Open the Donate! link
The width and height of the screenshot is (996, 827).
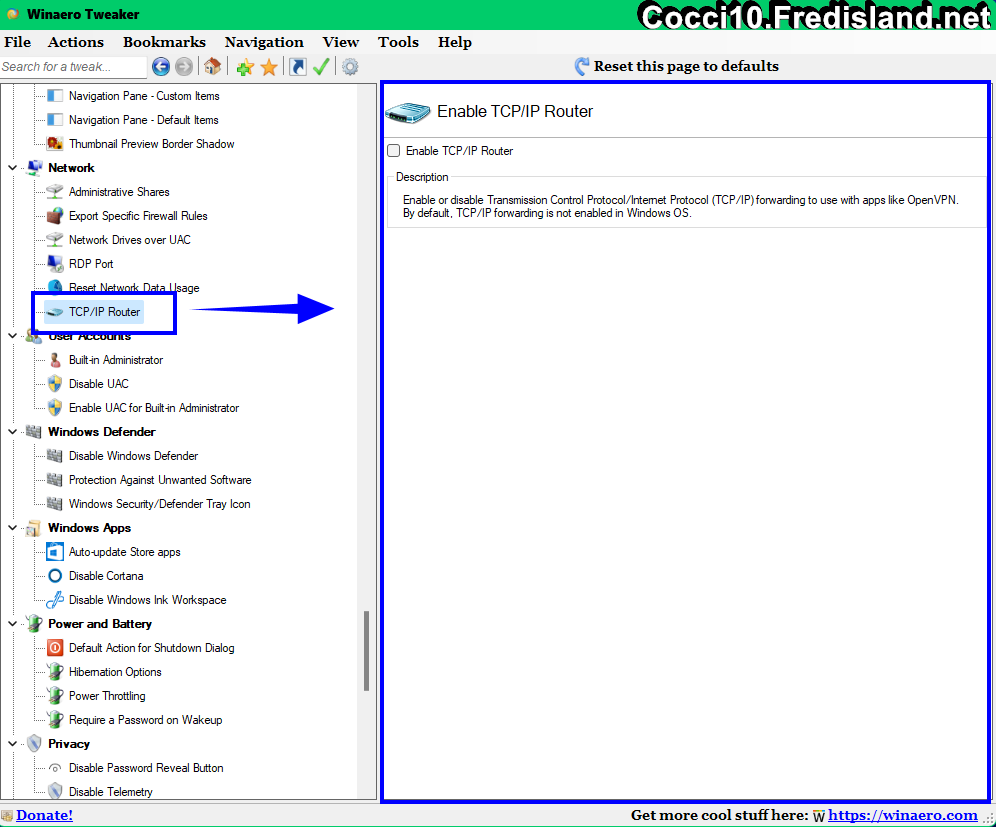44,815
